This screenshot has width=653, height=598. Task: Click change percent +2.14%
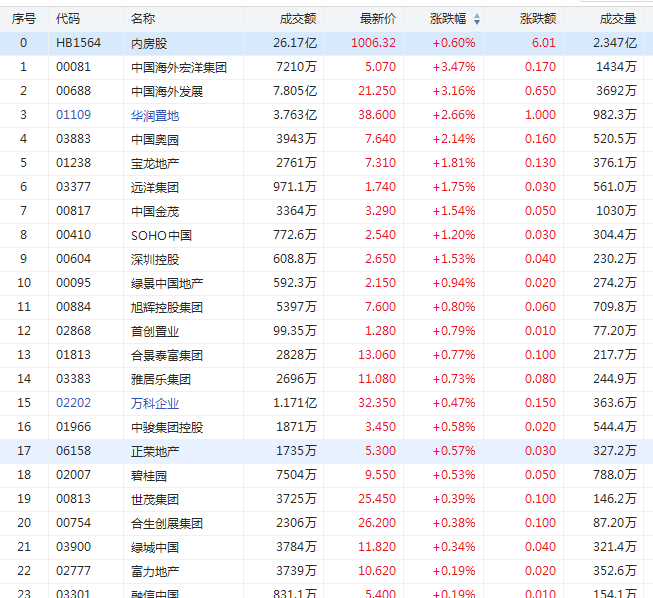[454, 139]
